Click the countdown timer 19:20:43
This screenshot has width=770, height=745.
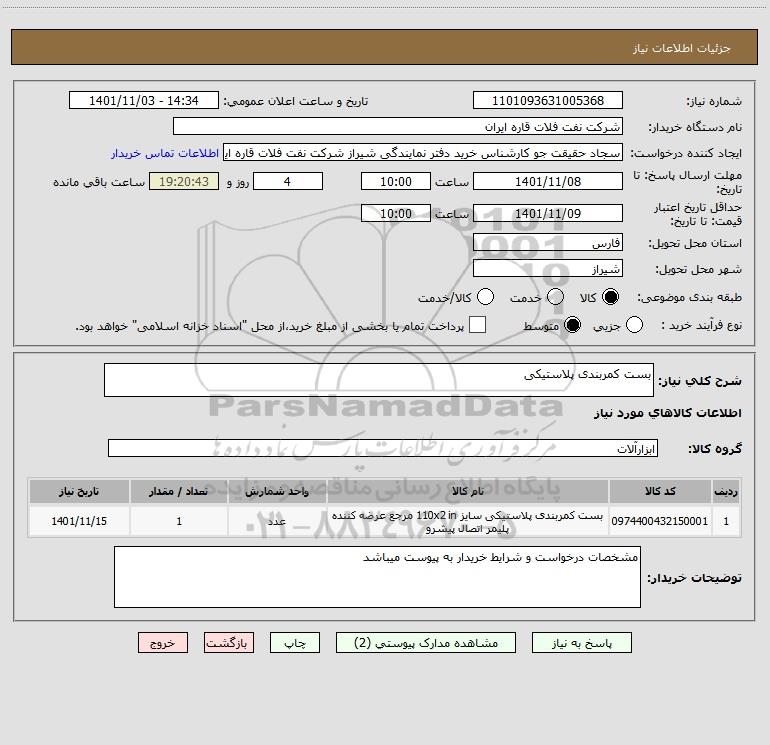coord(184,182)
